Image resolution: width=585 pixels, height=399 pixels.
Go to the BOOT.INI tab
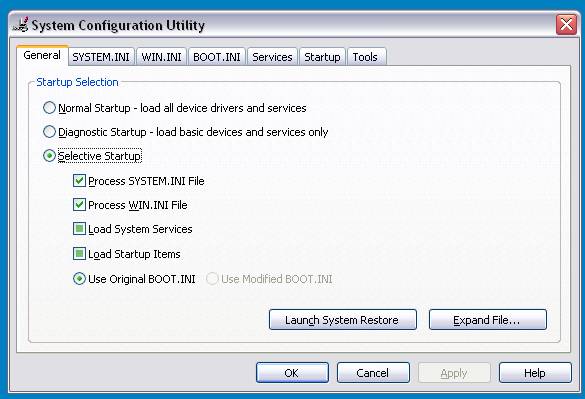point(217,57)
